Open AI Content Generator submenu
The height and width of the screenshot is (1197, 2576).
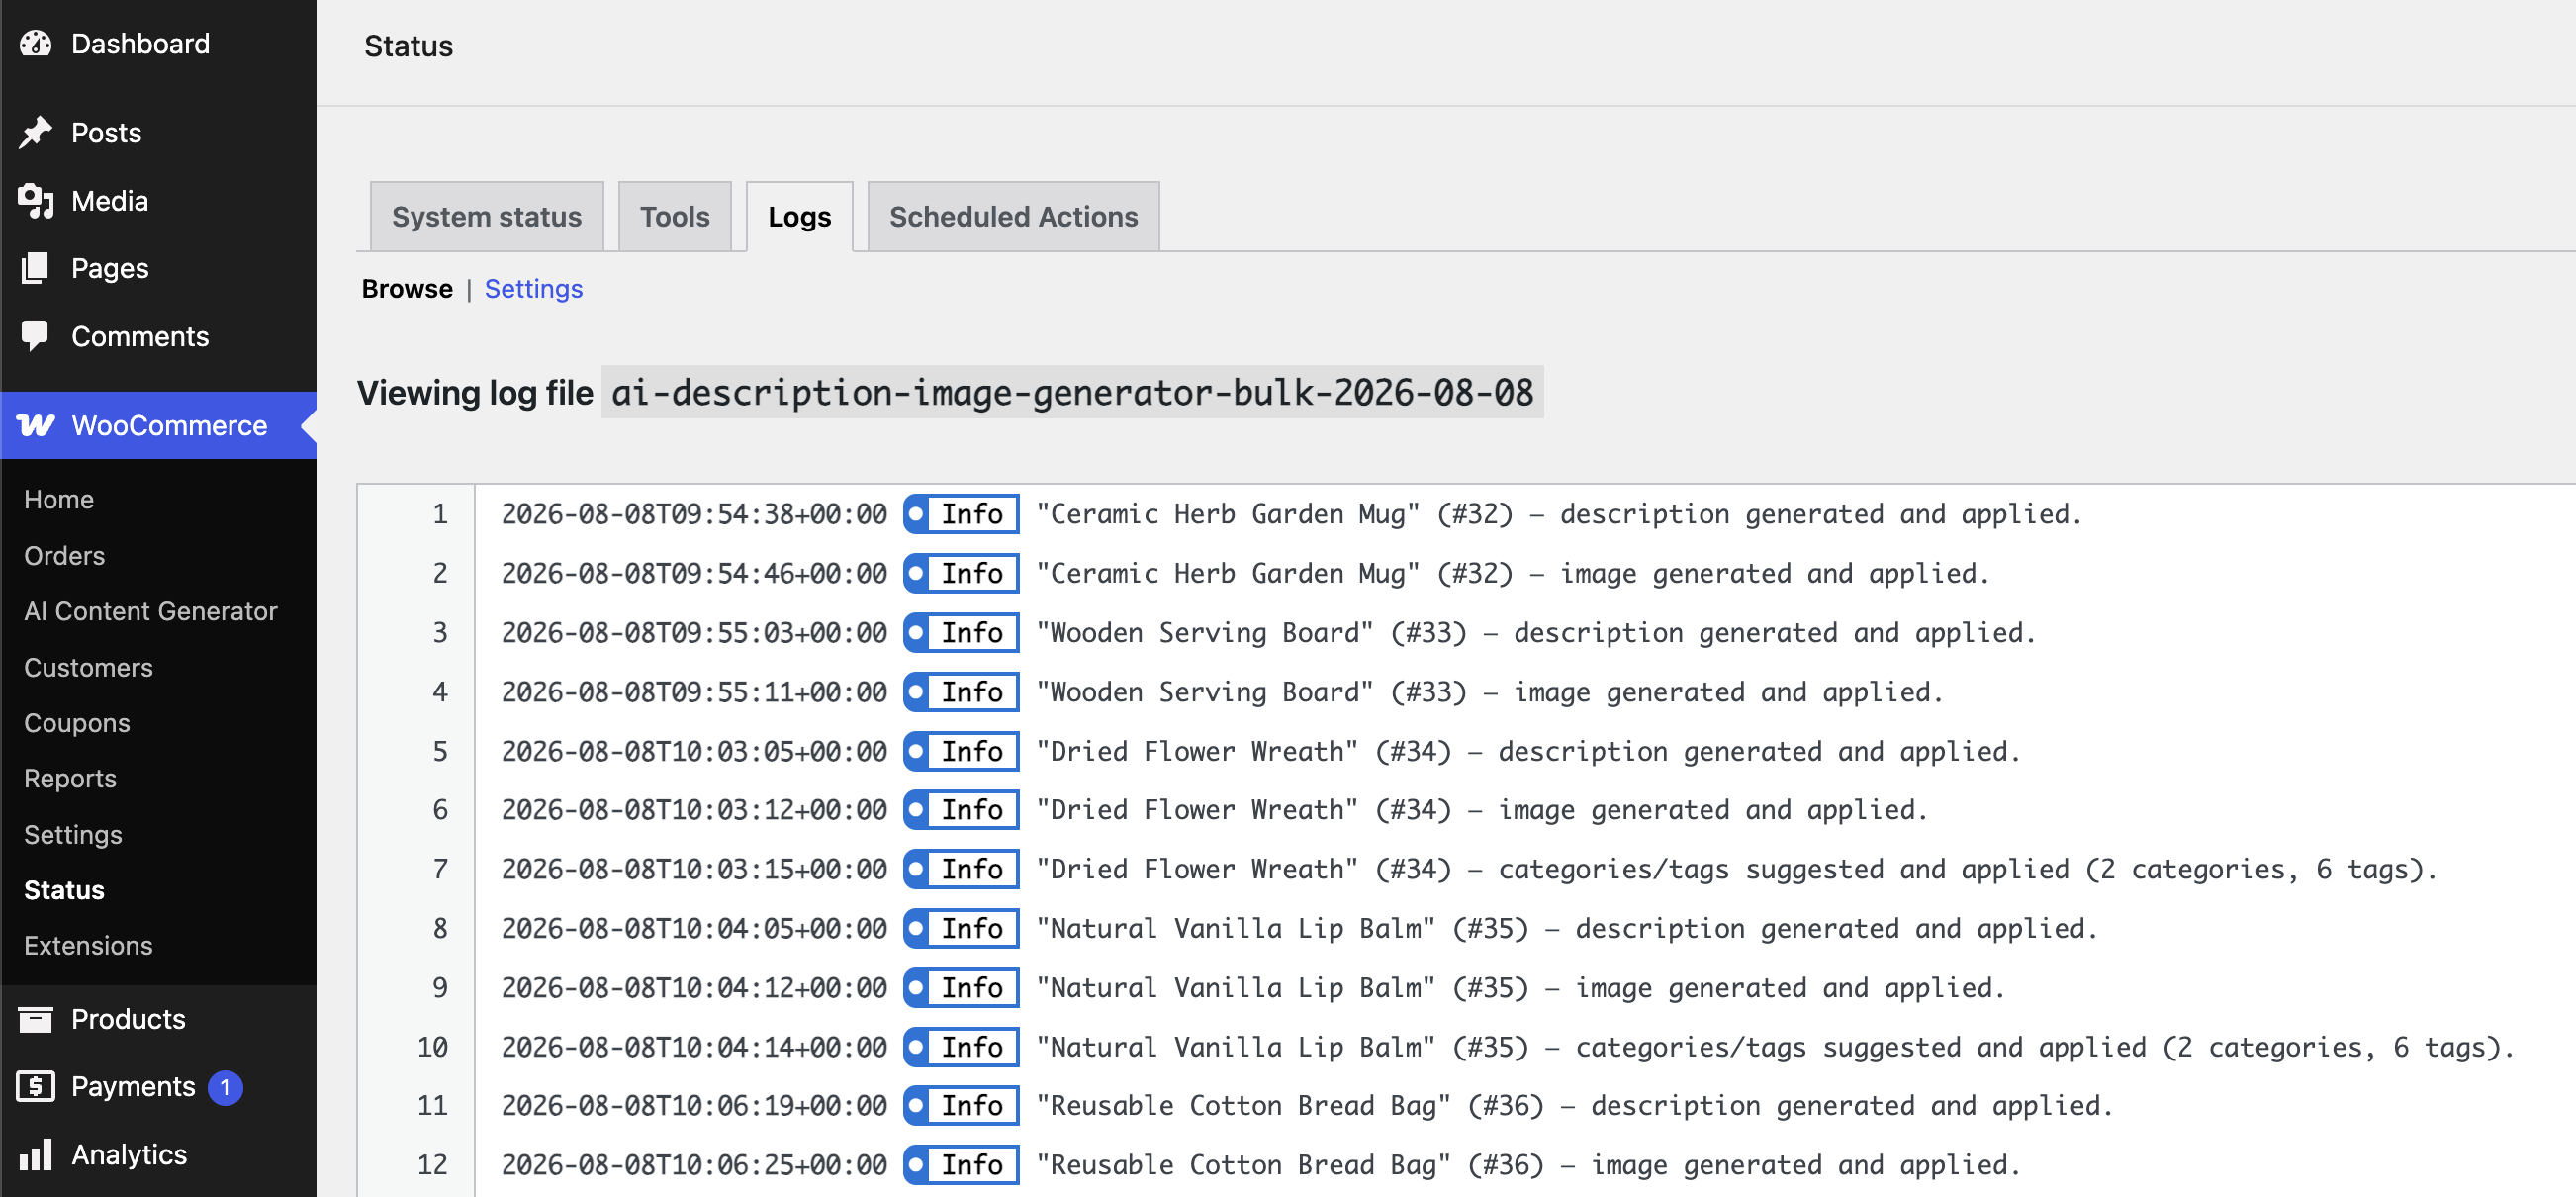[x=151, y=611]
